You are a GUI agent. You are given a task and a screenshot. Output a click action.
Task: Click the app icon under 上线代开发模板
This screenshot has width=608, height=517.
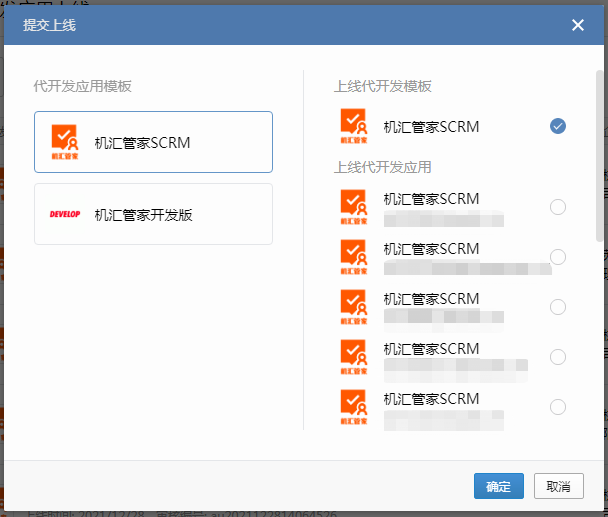pos(354,126)
